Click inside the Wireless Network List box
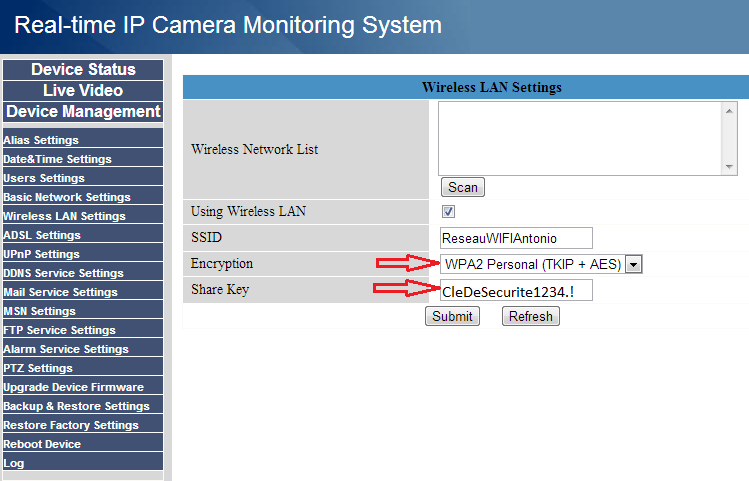The image size is (749, 481). 580,137
